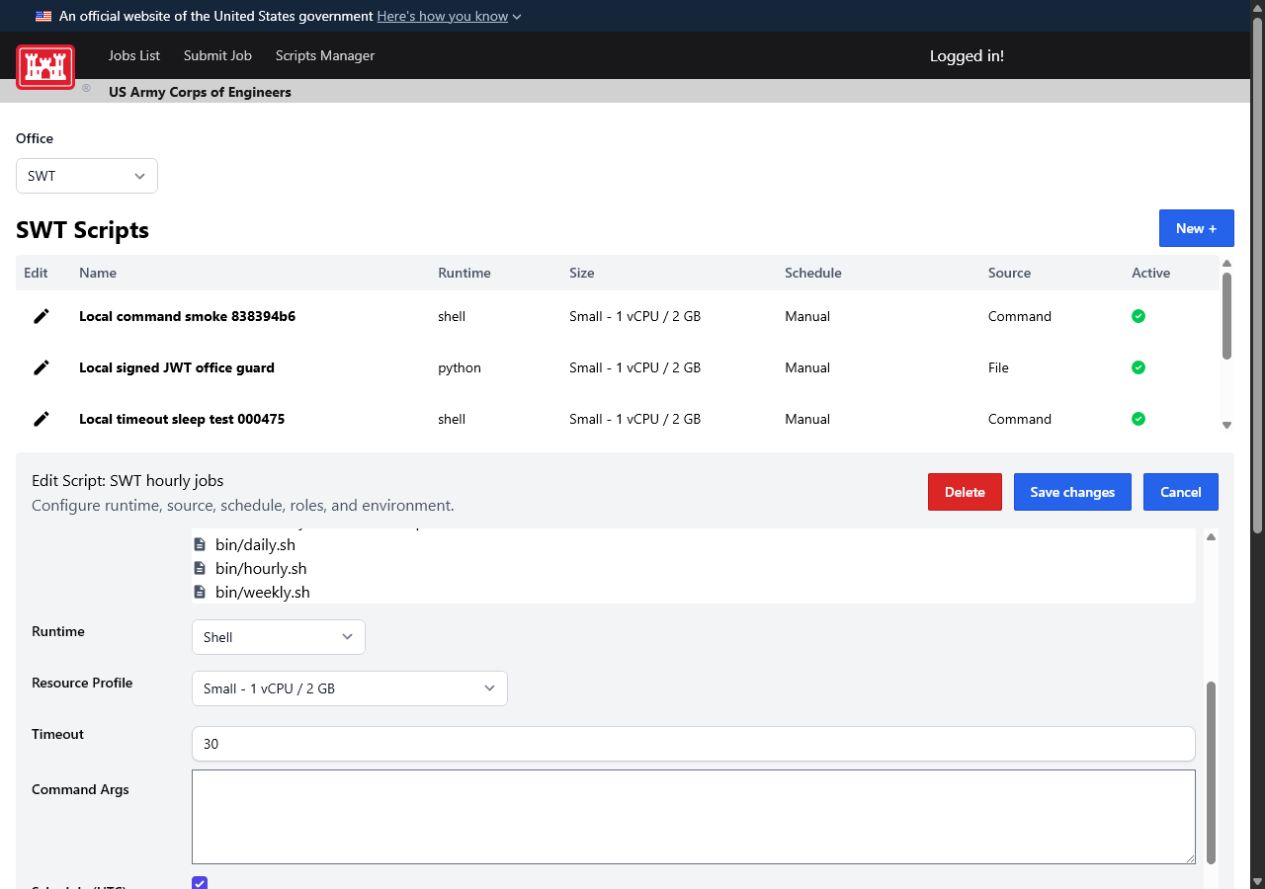Click the Active column header
Screen dimensions: 1265x889
coord(1151,273)
